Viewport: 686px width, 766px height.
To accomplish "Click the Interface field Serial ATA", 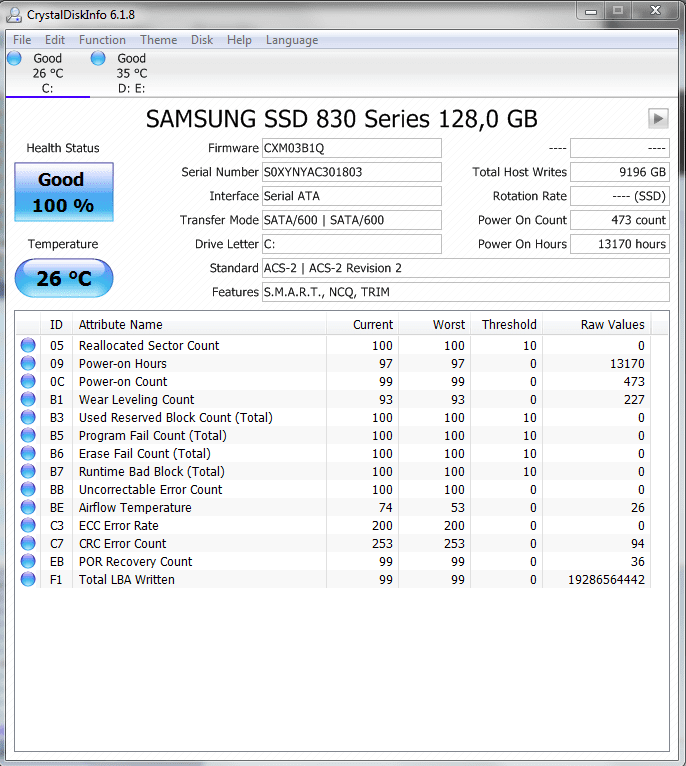I will pos(352,196).
